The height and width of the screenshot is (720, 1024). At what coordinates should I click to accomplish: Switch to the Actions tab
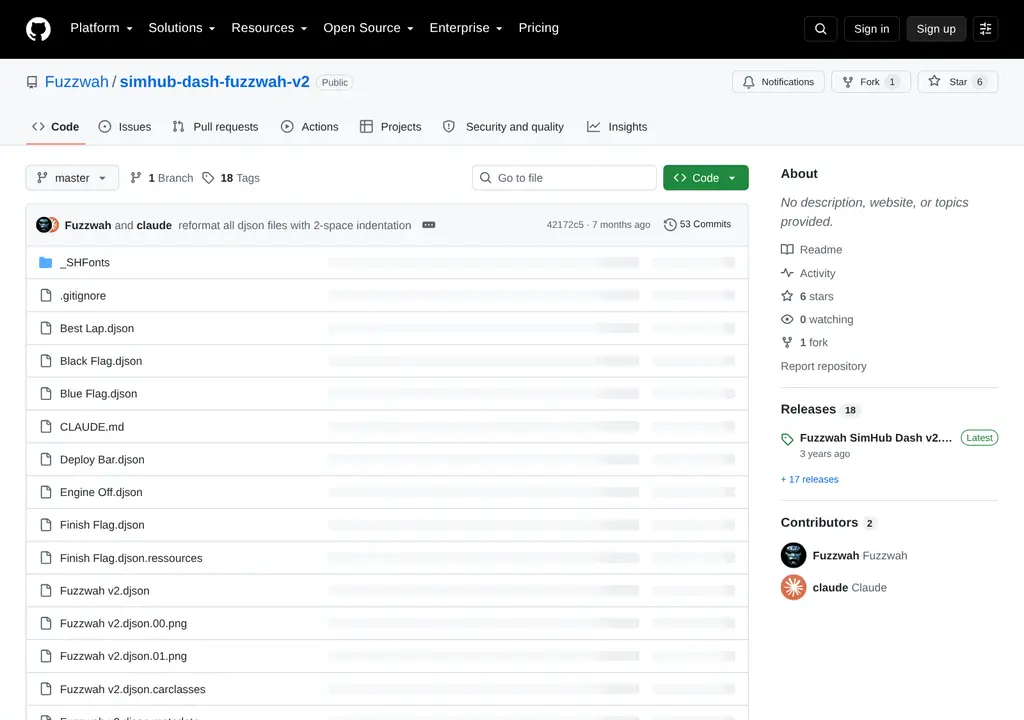(x=310, y=127)
